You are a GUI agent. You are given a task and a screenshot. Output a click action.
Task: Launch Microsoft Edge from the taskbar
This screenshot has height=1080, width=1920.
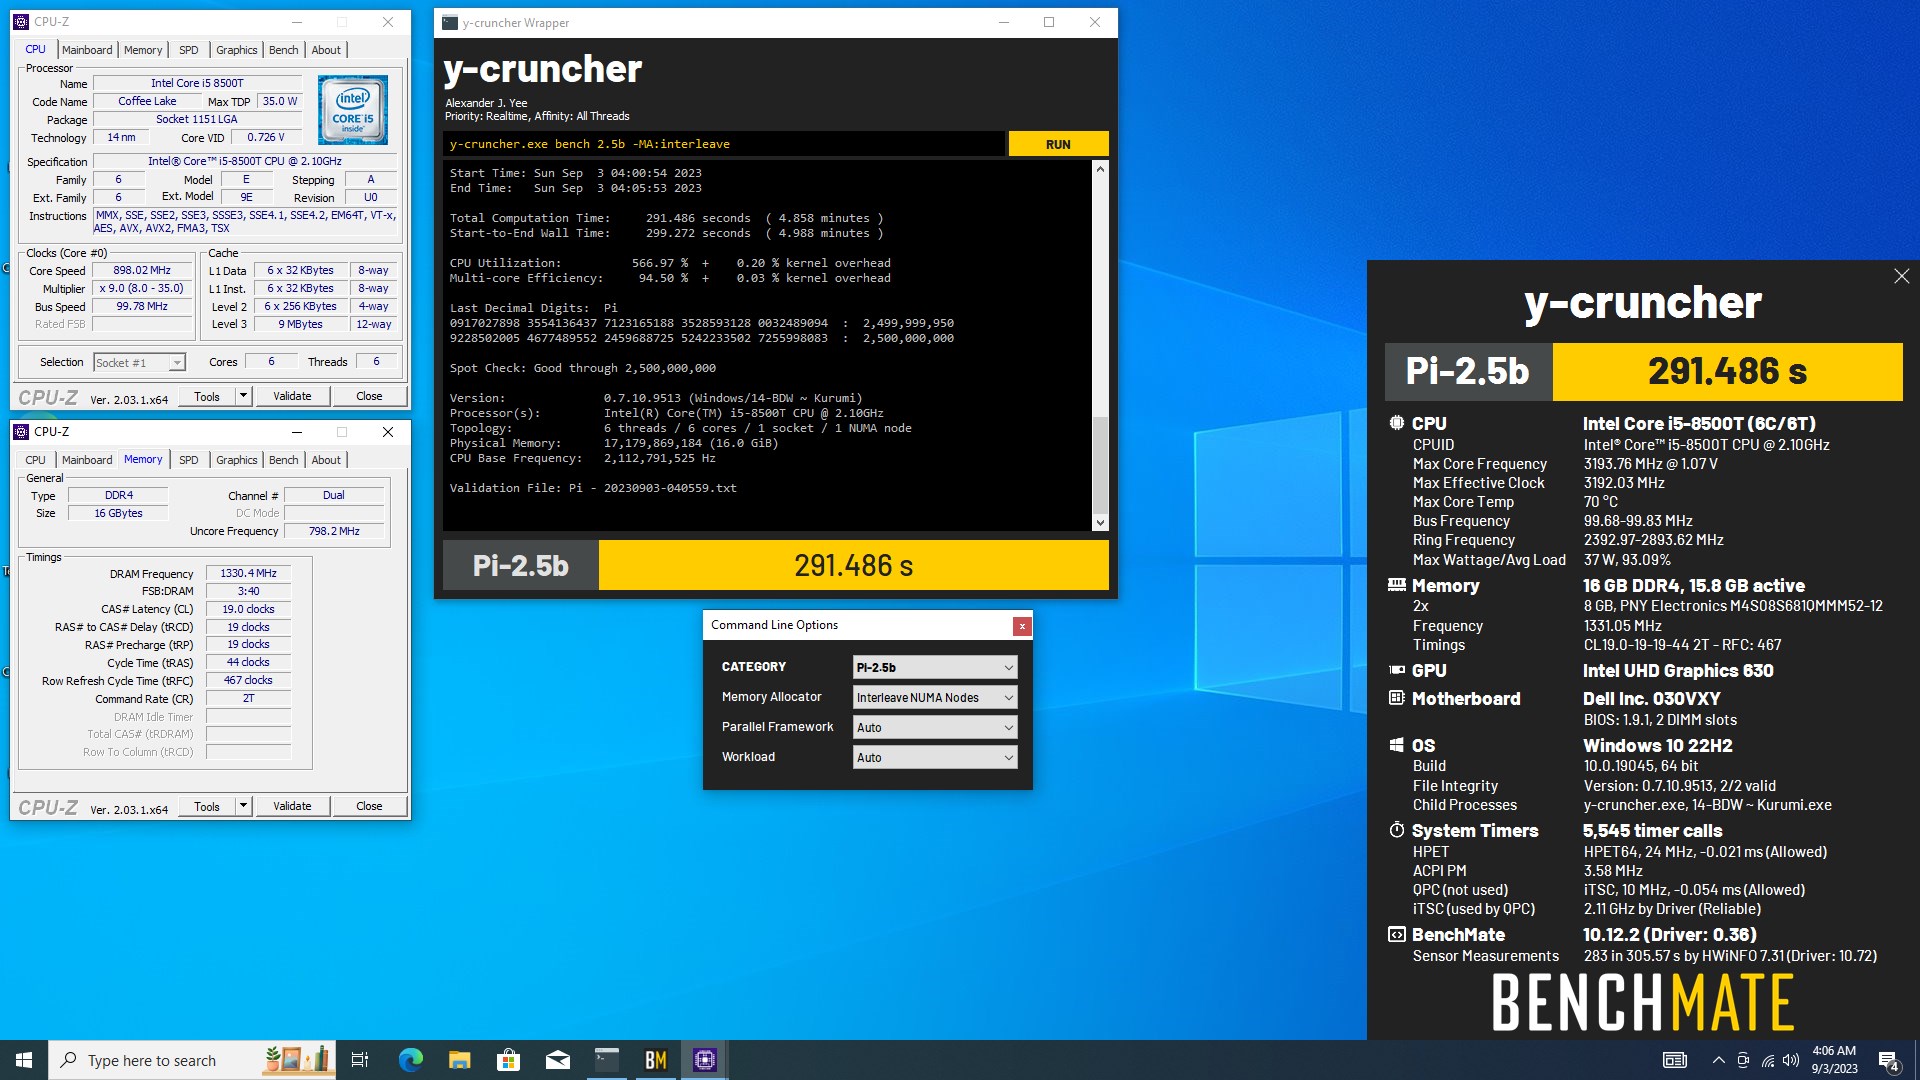[x=410, y=1060]
